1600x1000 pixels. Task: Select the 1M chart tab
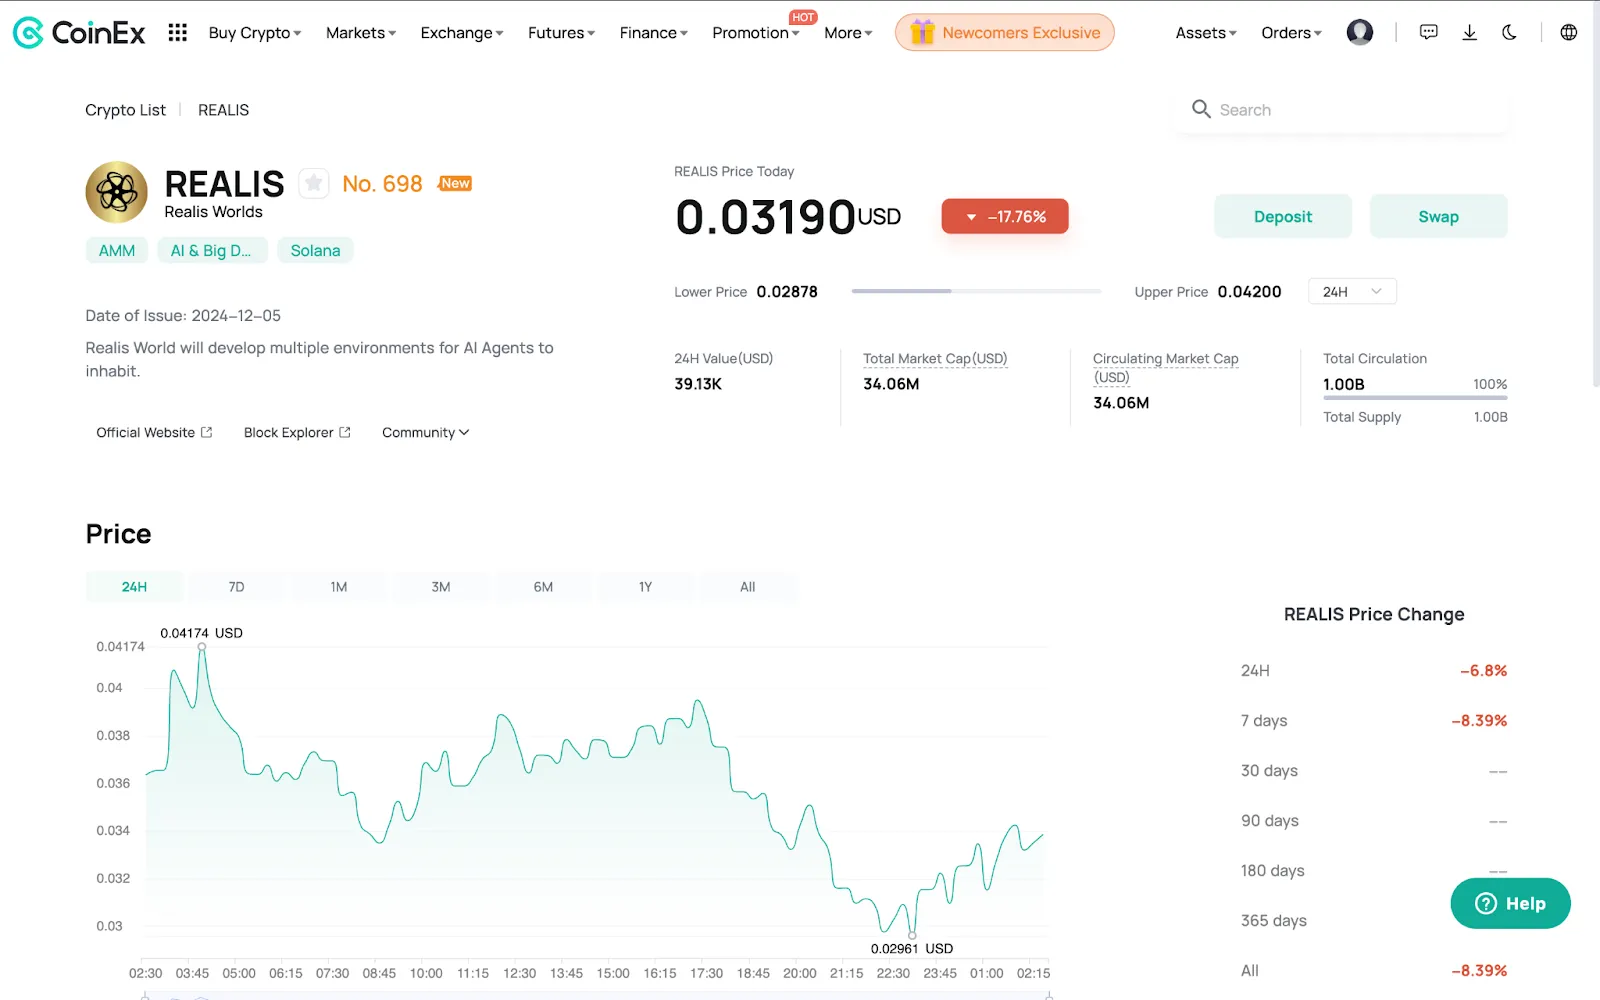(339, 587)
